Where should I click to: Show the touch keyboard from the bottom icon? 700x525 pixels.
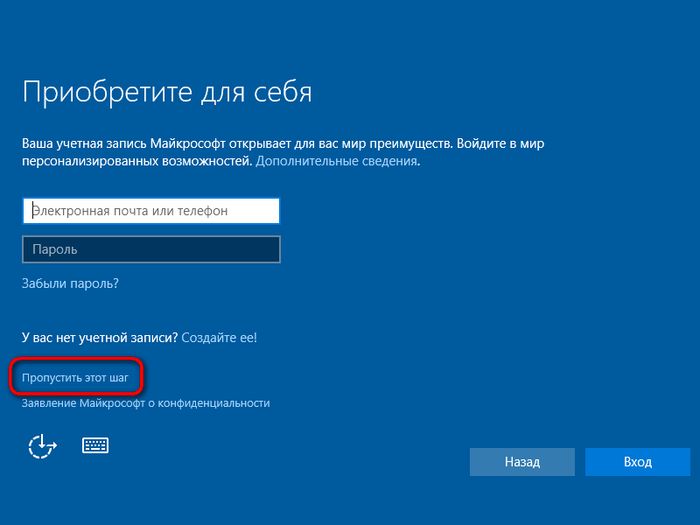click(x=95, y=445)
